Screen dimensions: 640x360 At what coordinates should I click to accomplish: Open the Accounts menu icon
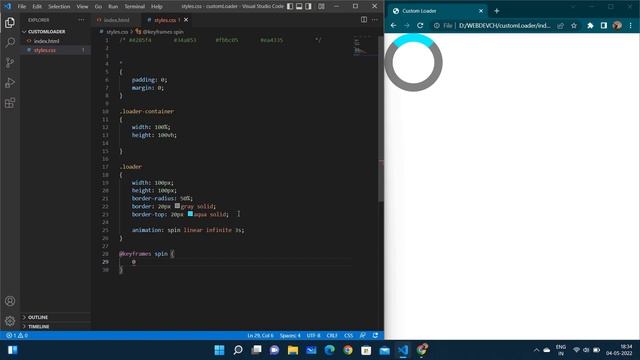(10, 301)
